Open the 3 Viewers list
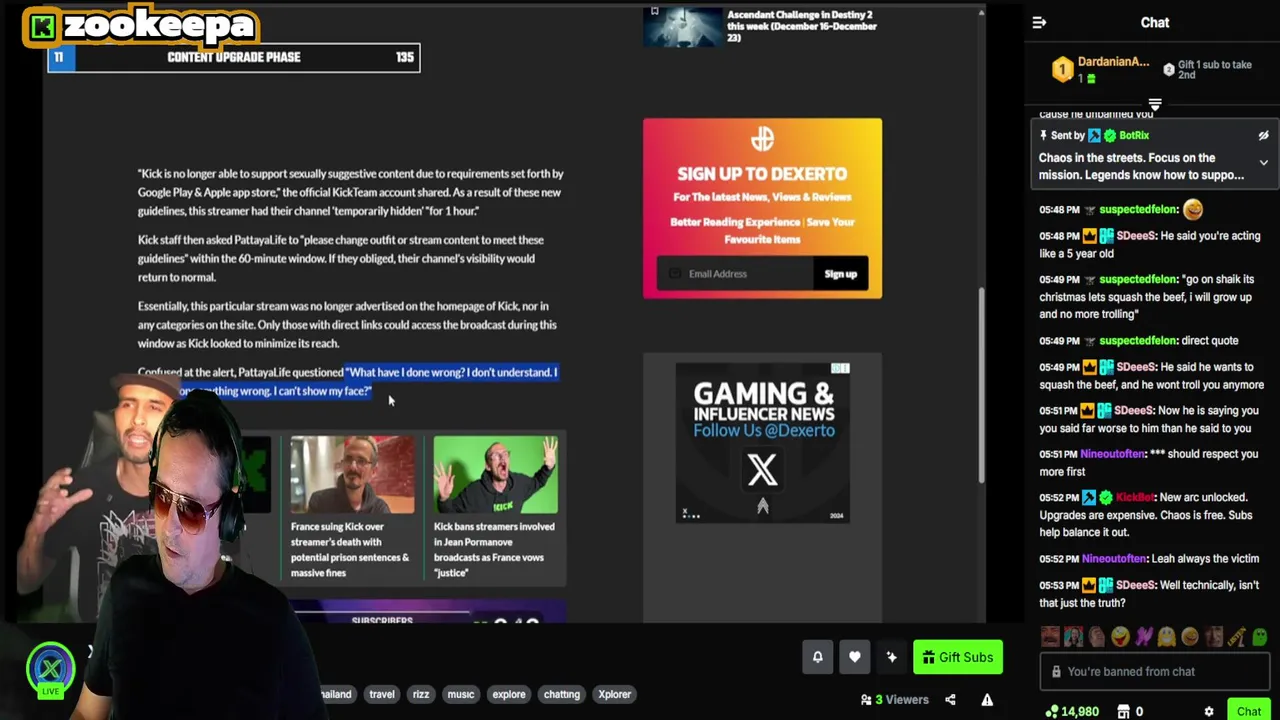 tap(895, 699)
